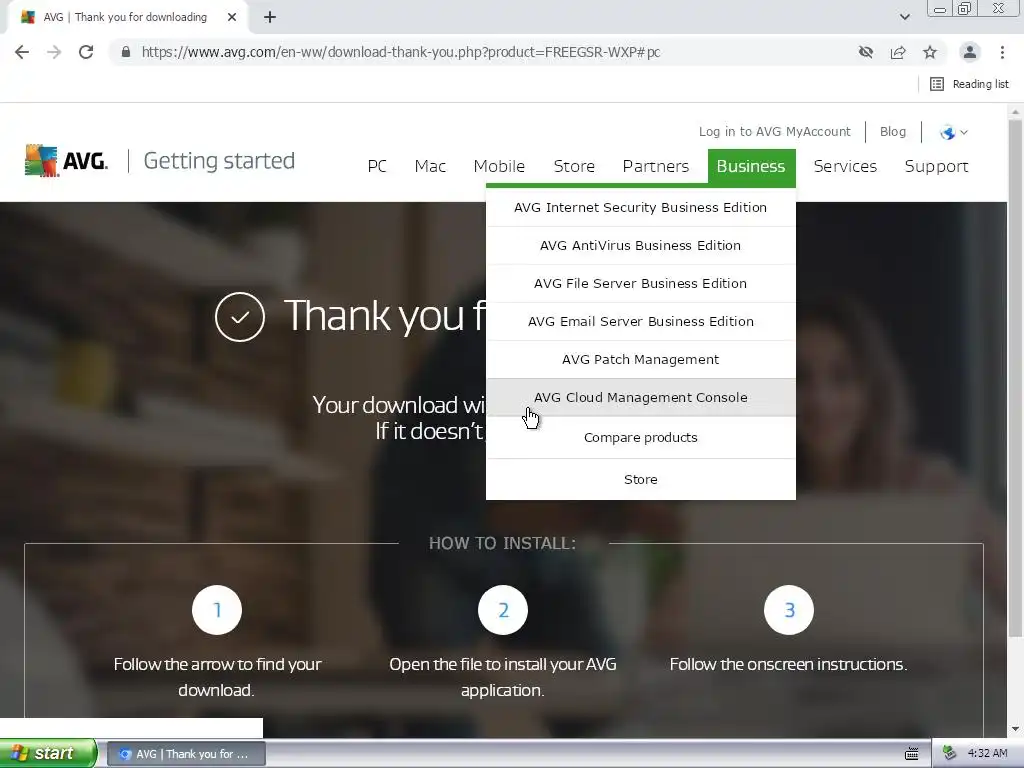Select AVG Internet Security Business Edition
Screen dimensions: 1024x768
pyautogui.click(x=641, y=208)
